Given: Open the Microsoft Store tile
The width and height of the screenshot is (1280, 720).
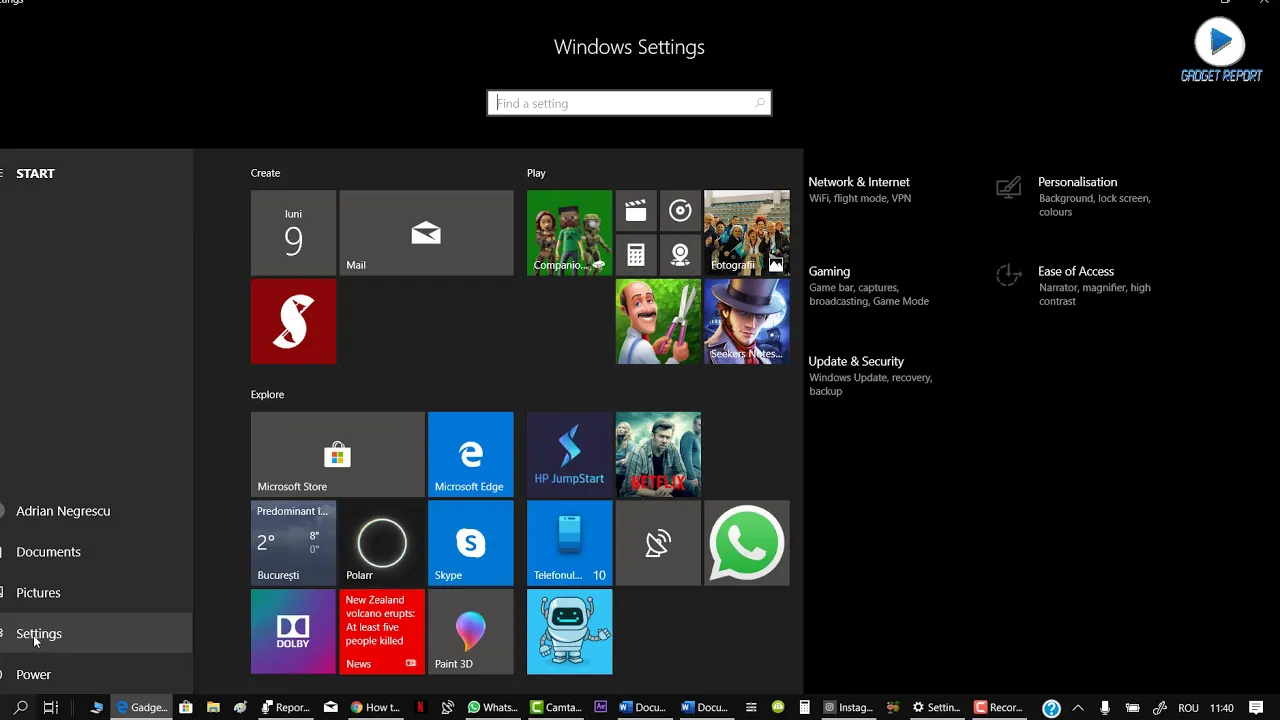Looking at the screenshot, I should click(337, 454).
